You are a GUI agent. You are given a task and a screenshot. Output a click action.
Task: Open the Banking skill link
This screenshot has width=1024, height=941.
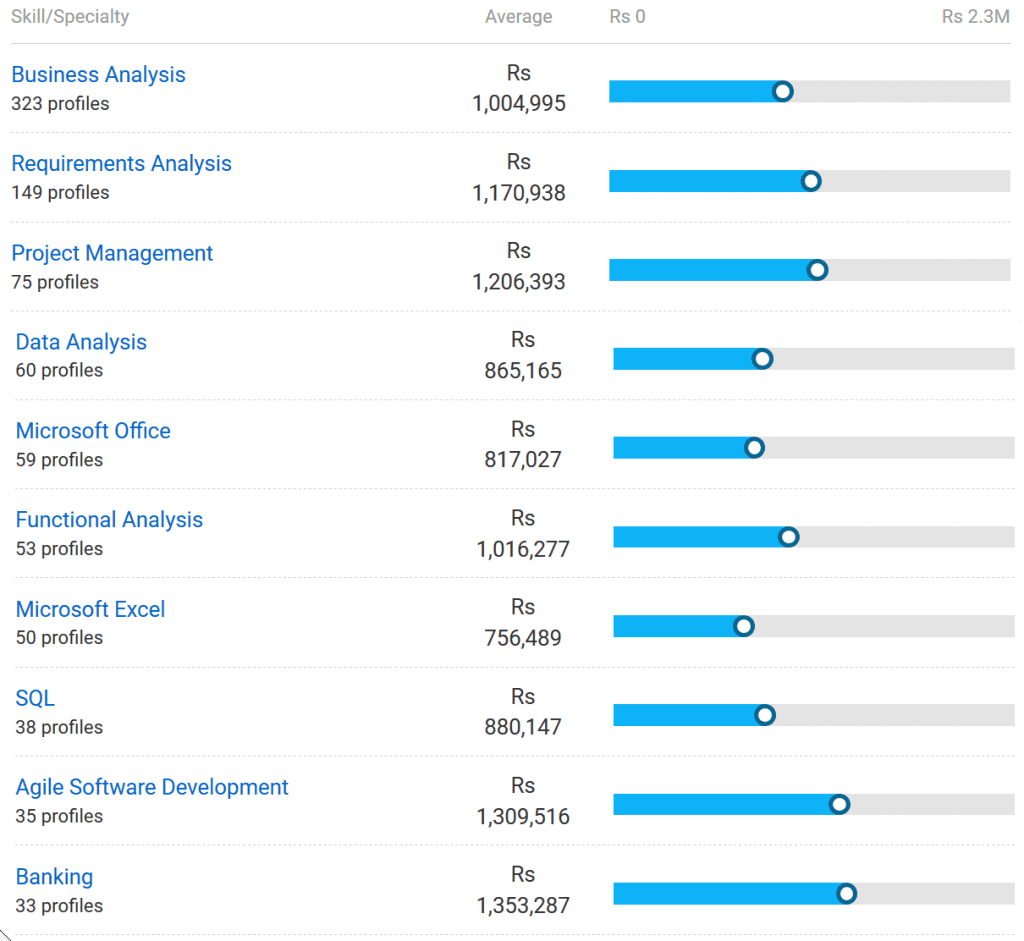coord(54,877)
